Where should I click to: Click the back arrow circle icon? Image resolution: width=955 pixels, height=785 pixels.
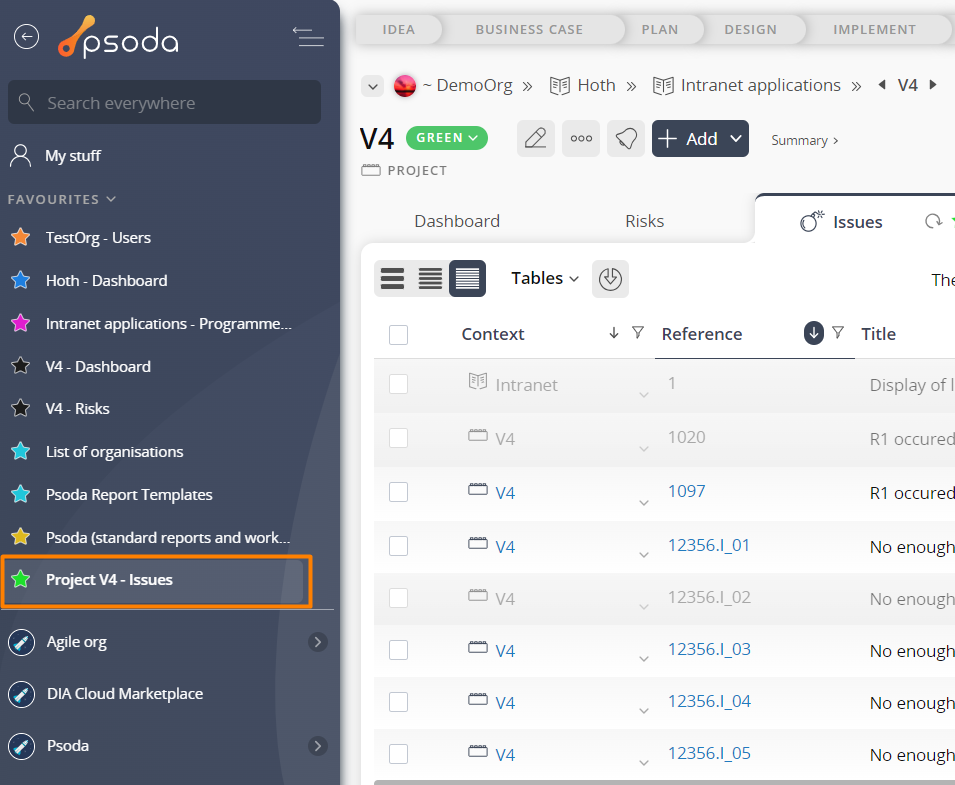pyautogui.click(x=26, y=37)
